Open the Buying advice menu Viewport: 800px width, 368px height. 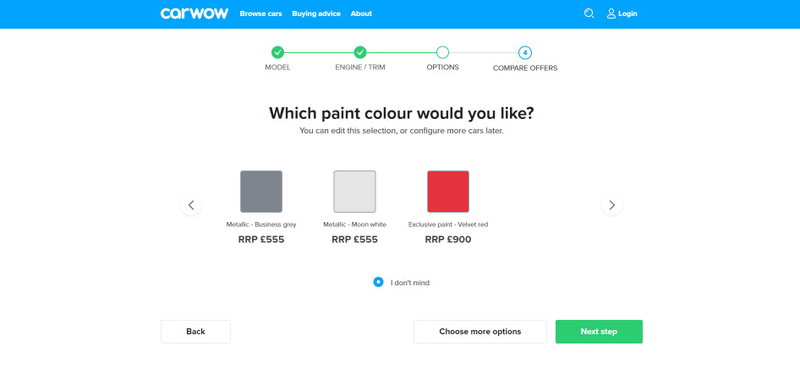pos(316,14)
